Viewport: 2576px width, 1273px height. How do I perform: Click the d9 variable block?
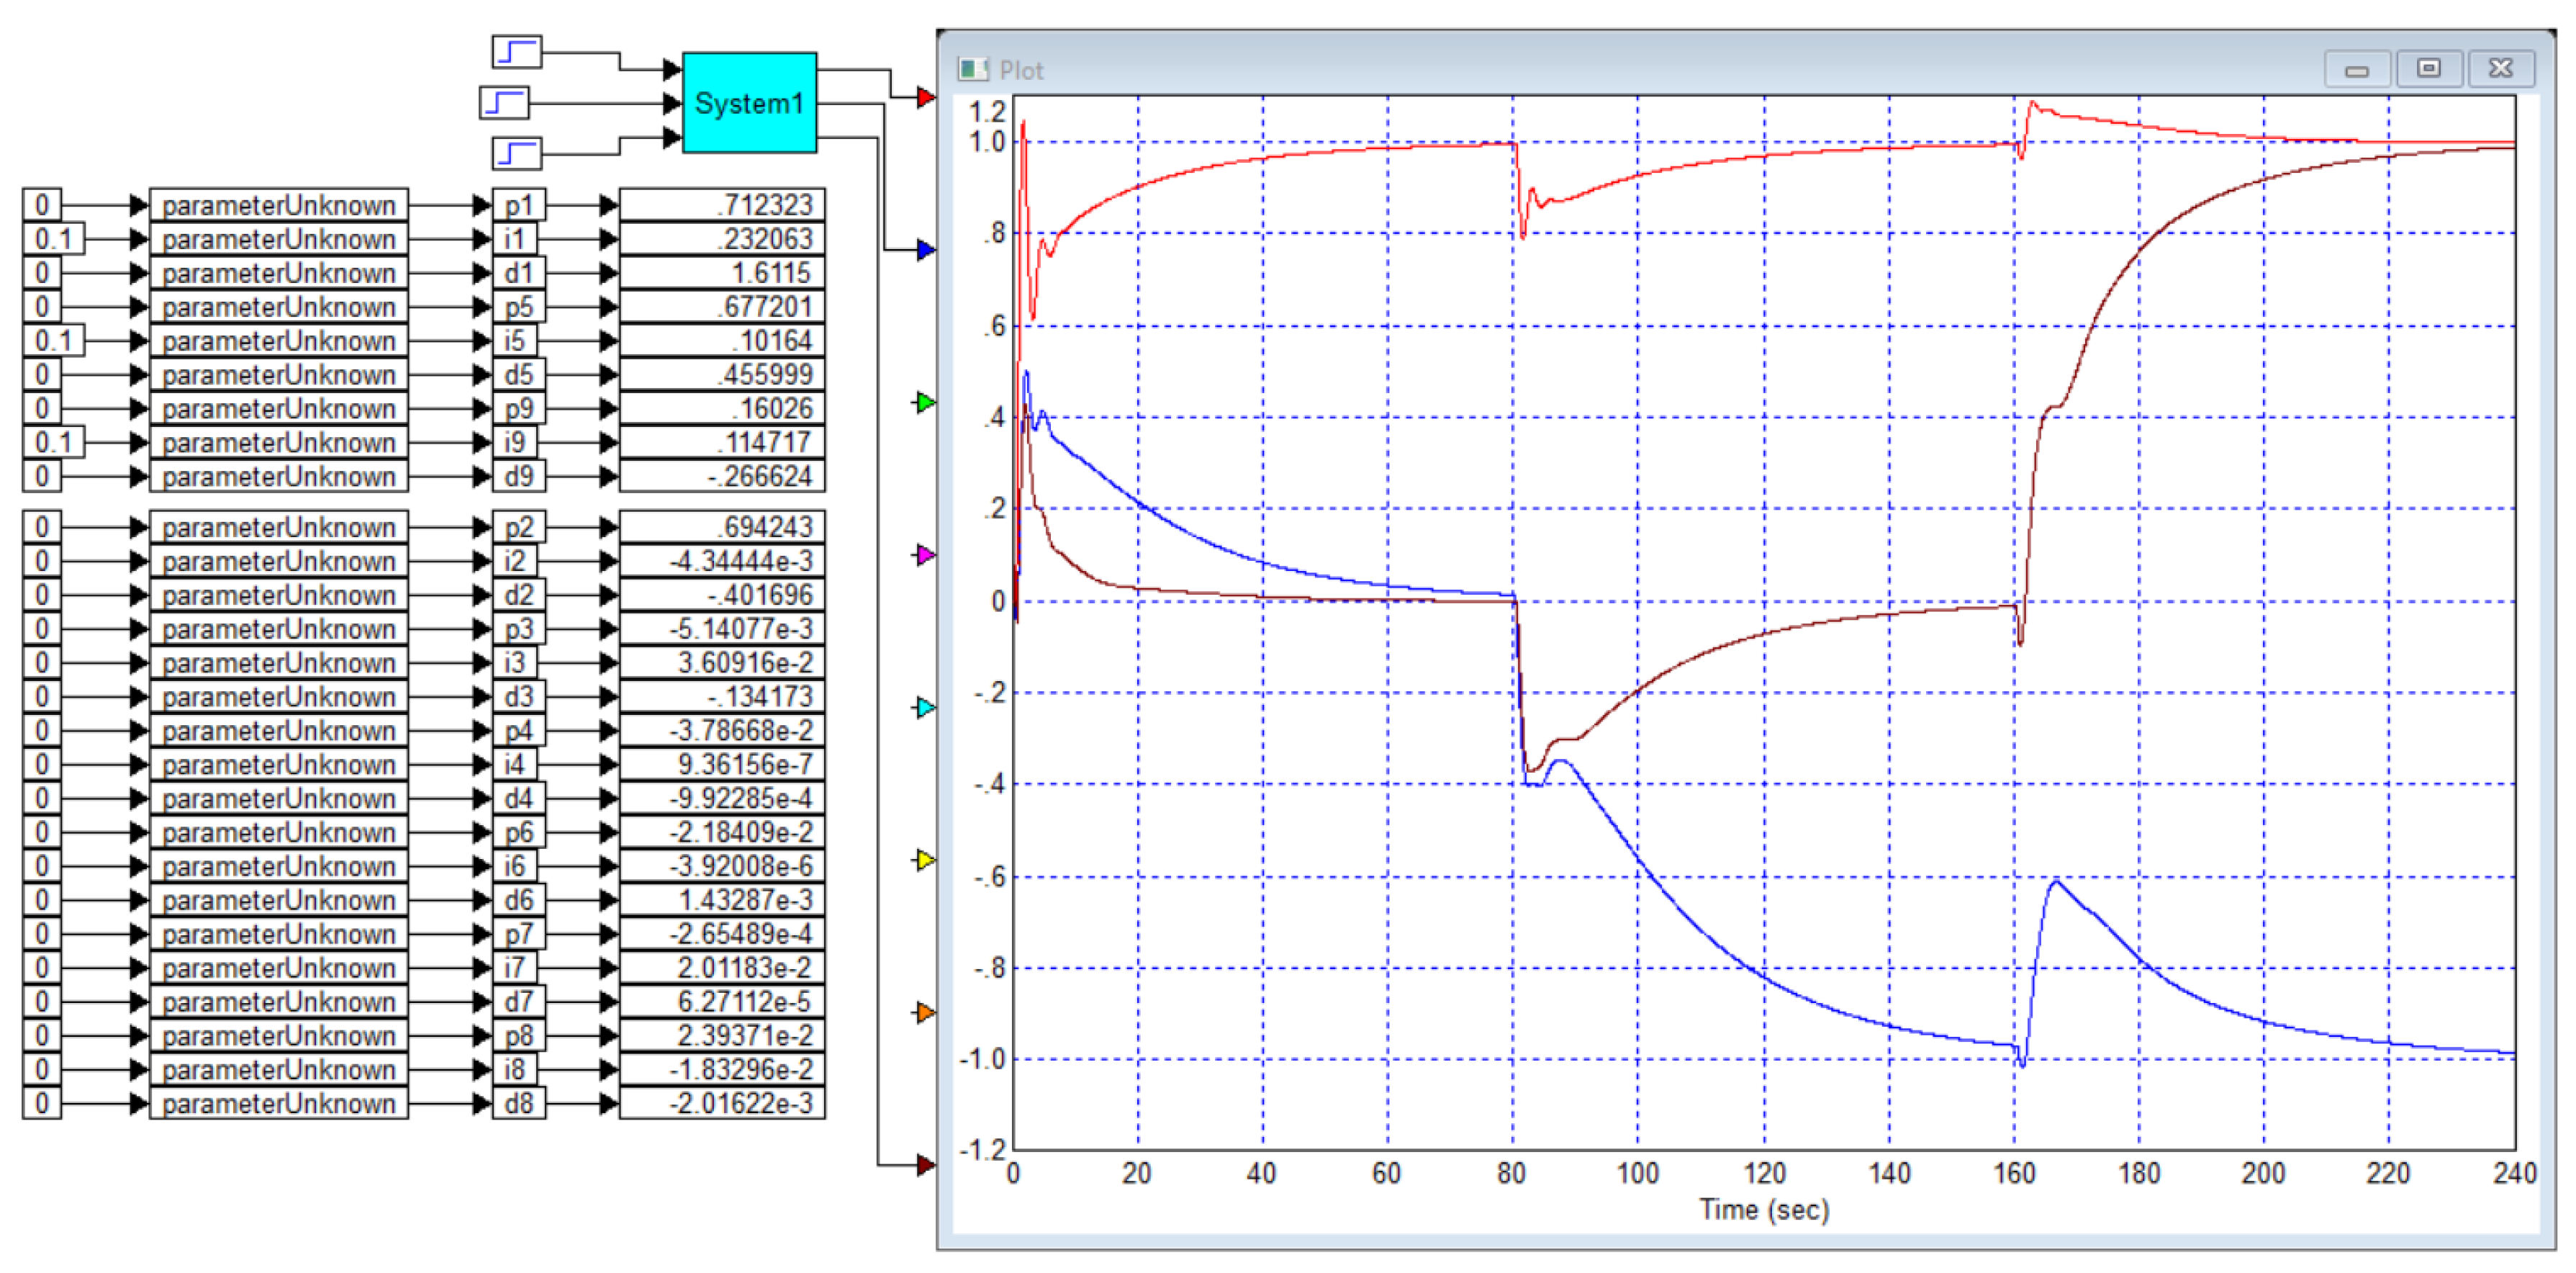[518, 476]
